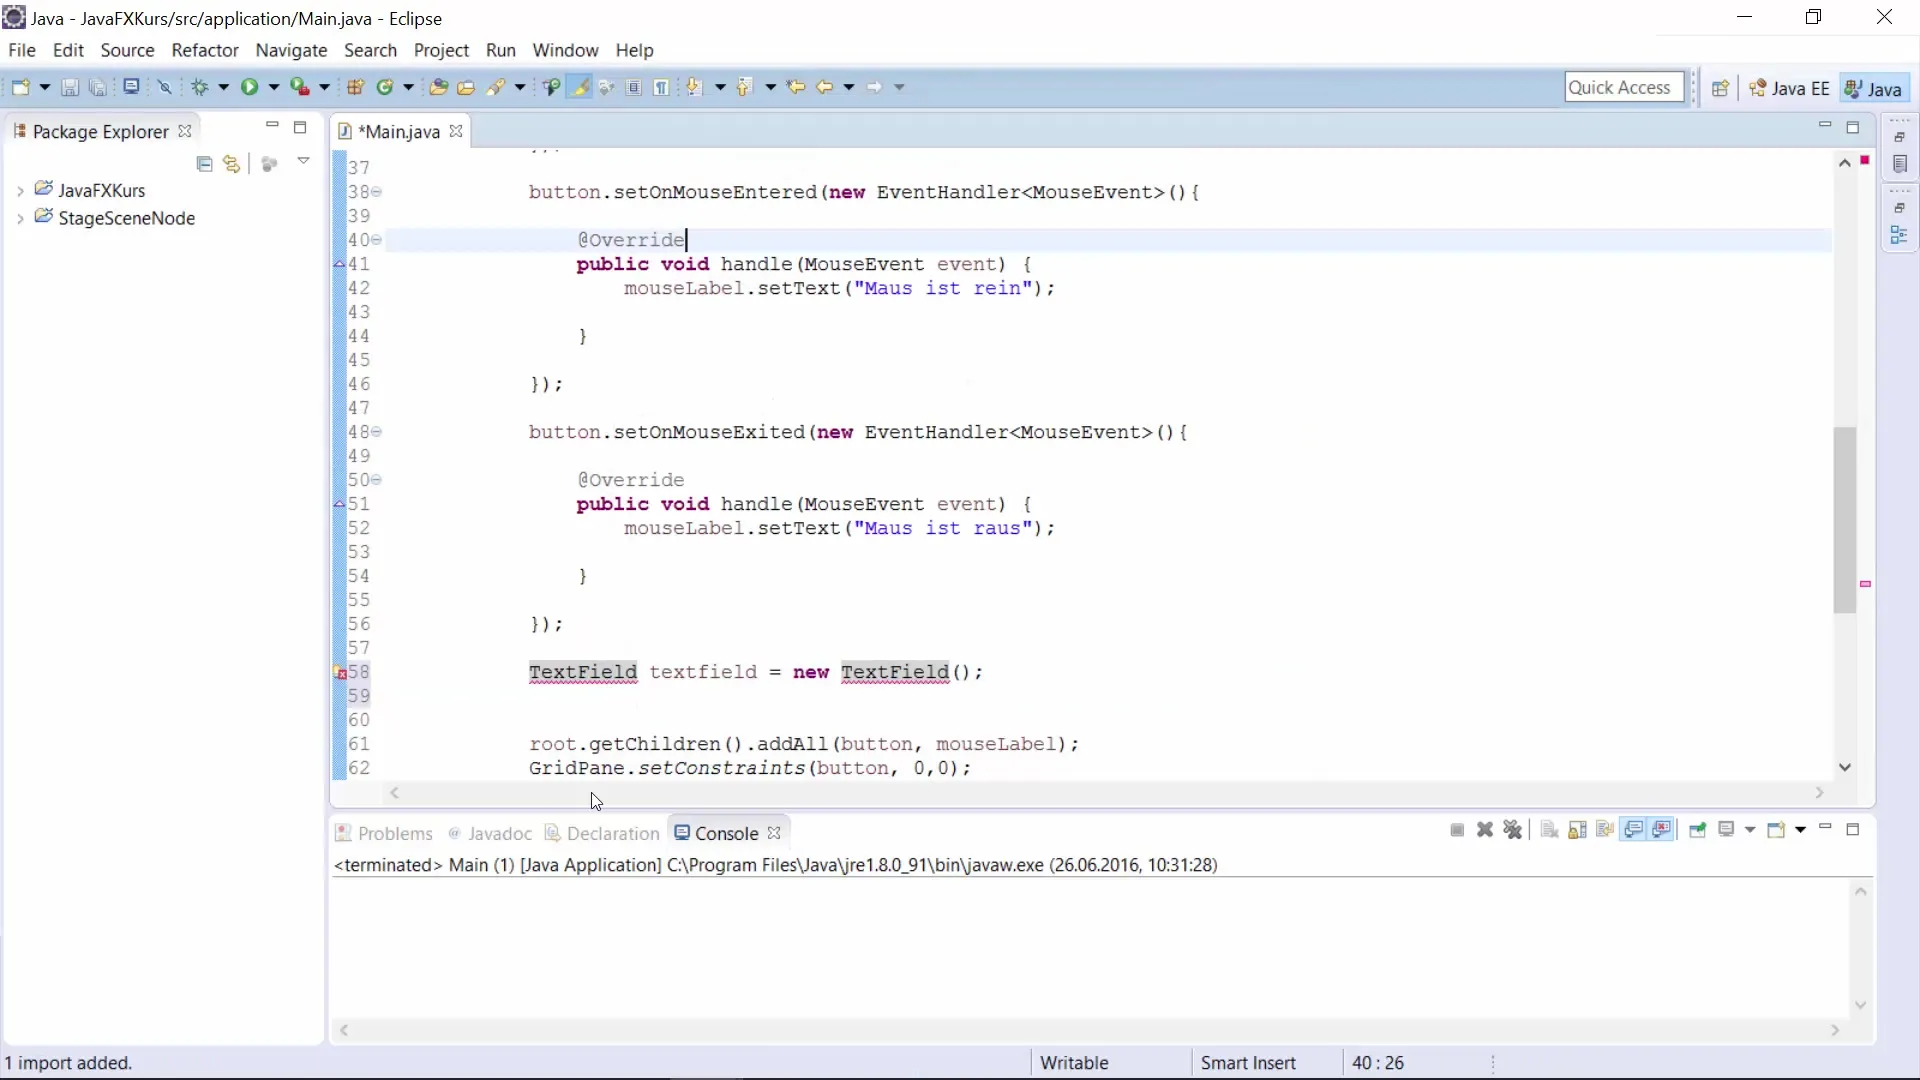This screenshot has width=1920, height=1080.
Task: Start debugging with the bug icon
Action: (200, 87)
